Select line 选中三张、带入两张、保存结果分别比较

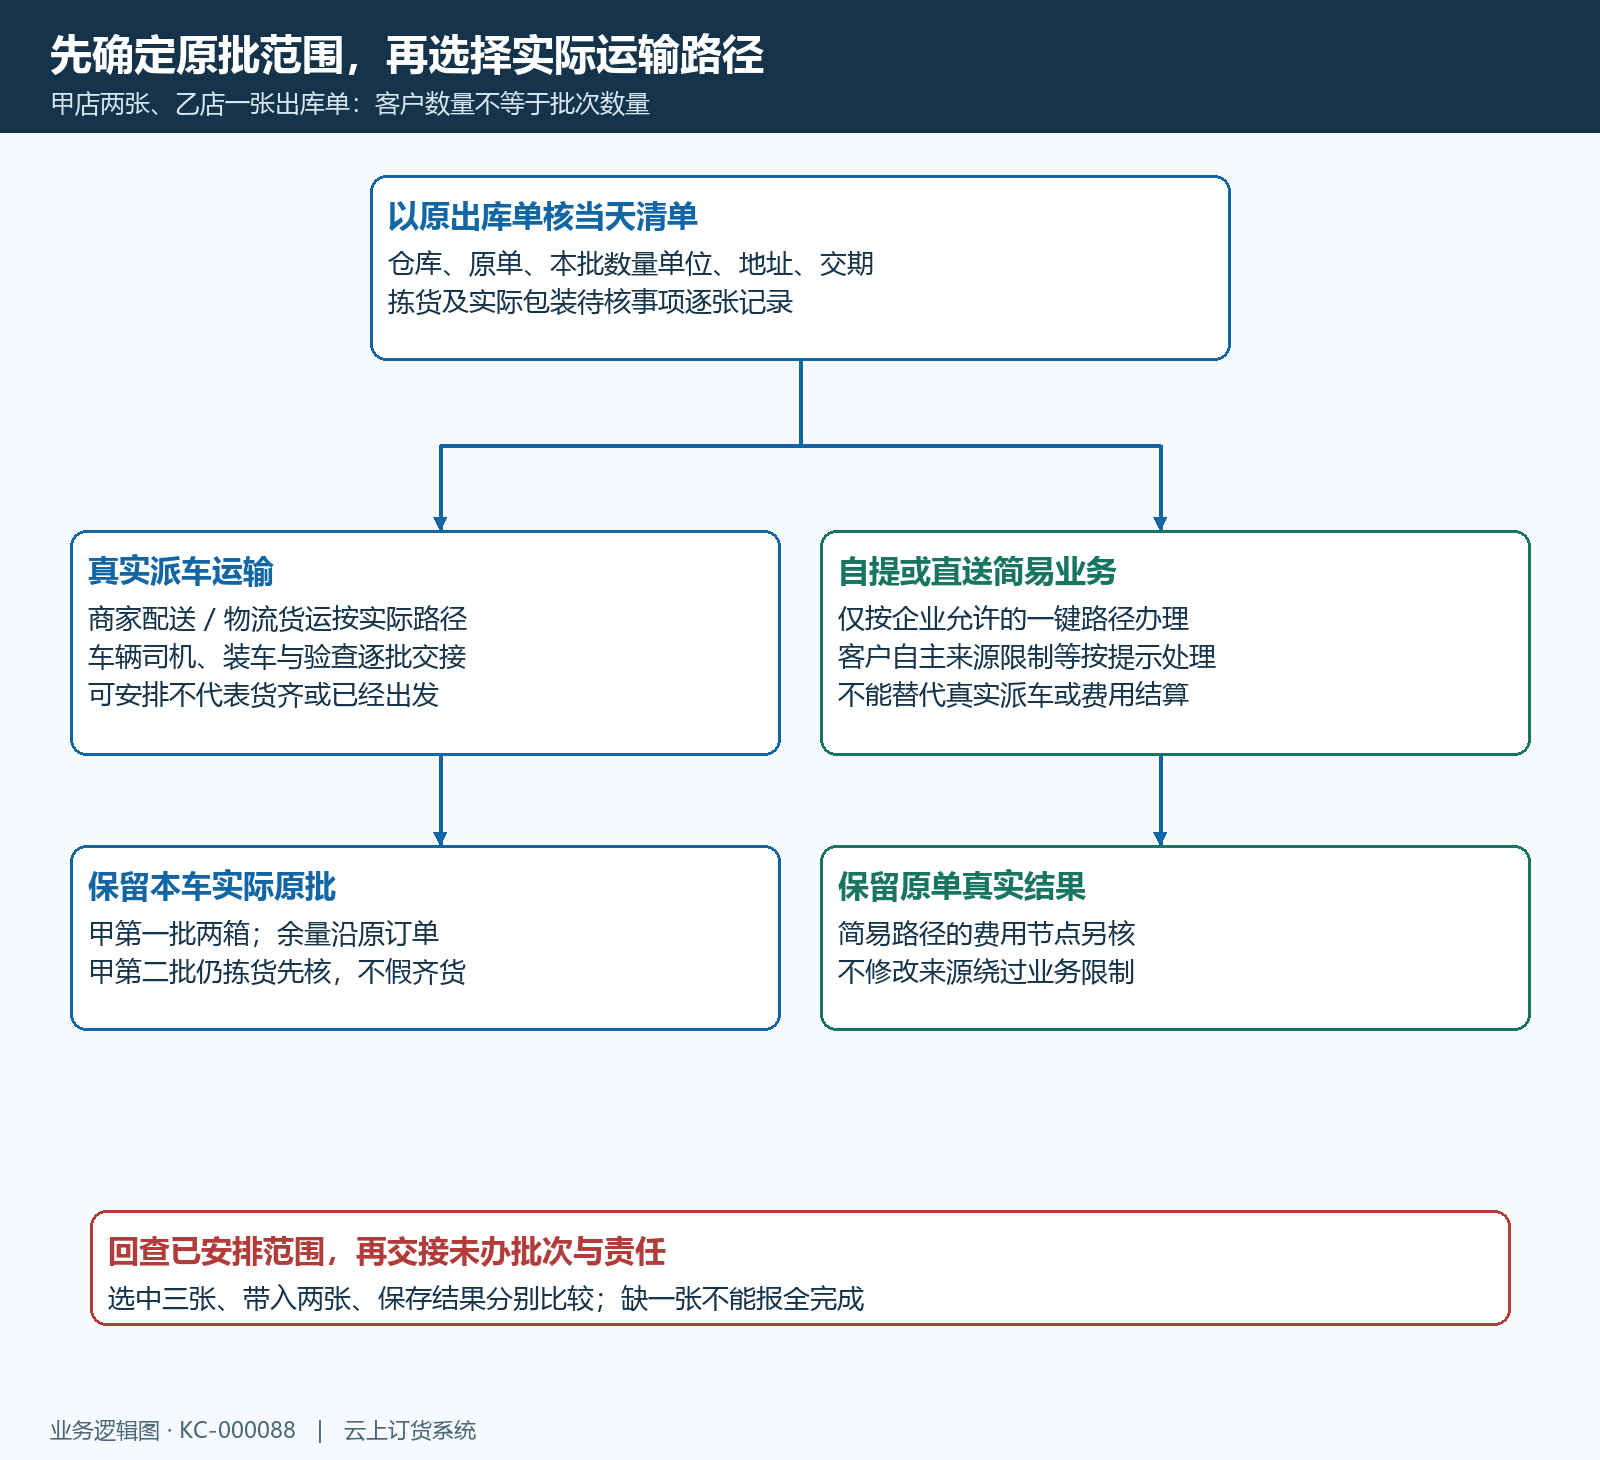[351, 1299]
